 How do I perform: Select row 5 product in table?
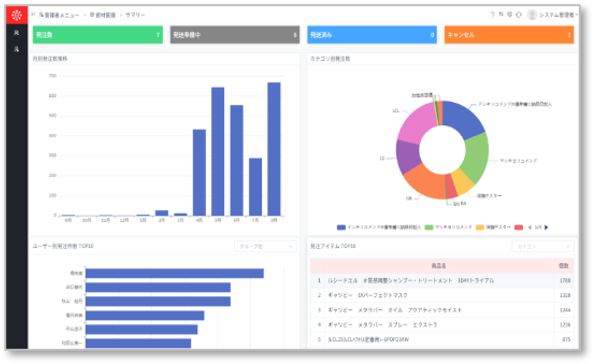[442, 340]
